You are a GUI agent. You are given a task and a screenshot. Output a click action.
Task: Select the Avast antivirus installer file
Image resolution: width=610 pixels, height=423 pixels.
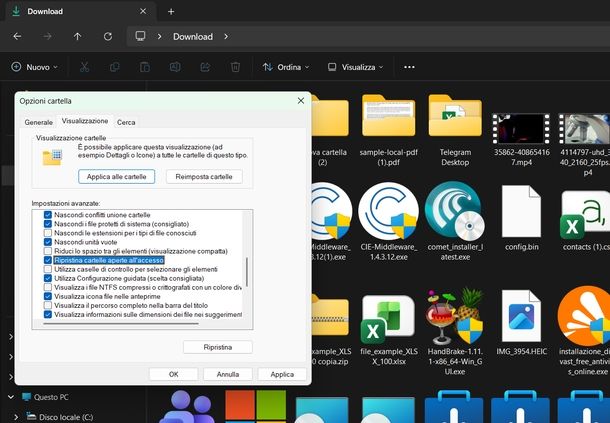tap(586, 331)
